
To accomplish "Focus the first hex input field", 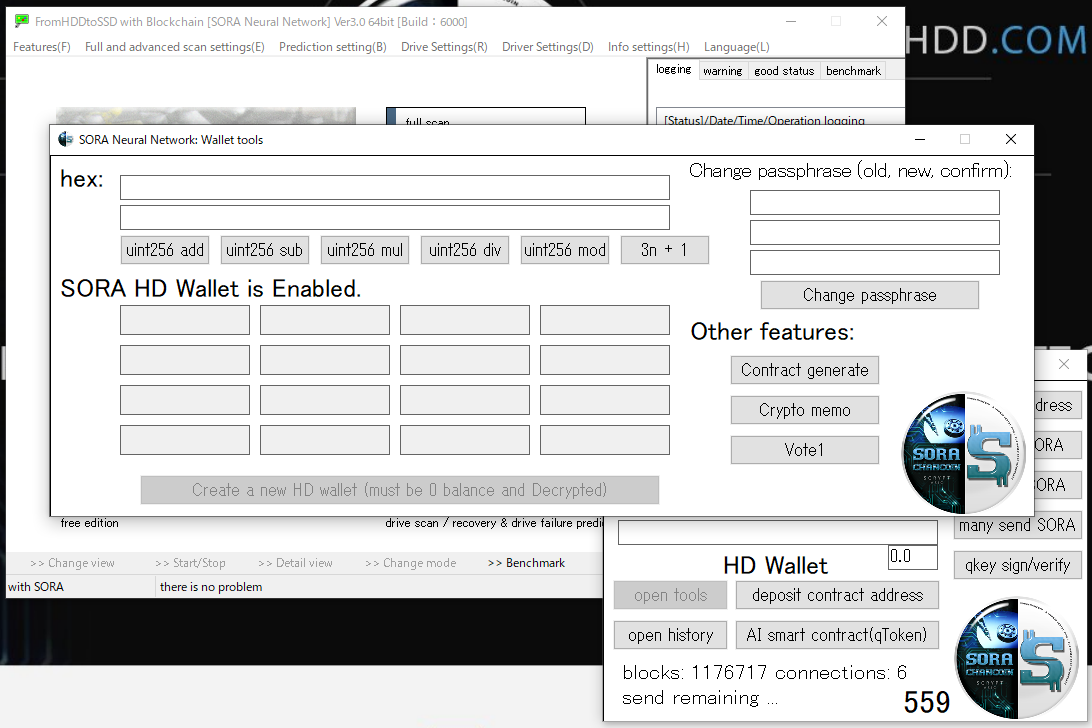I will tap(395, 187).
